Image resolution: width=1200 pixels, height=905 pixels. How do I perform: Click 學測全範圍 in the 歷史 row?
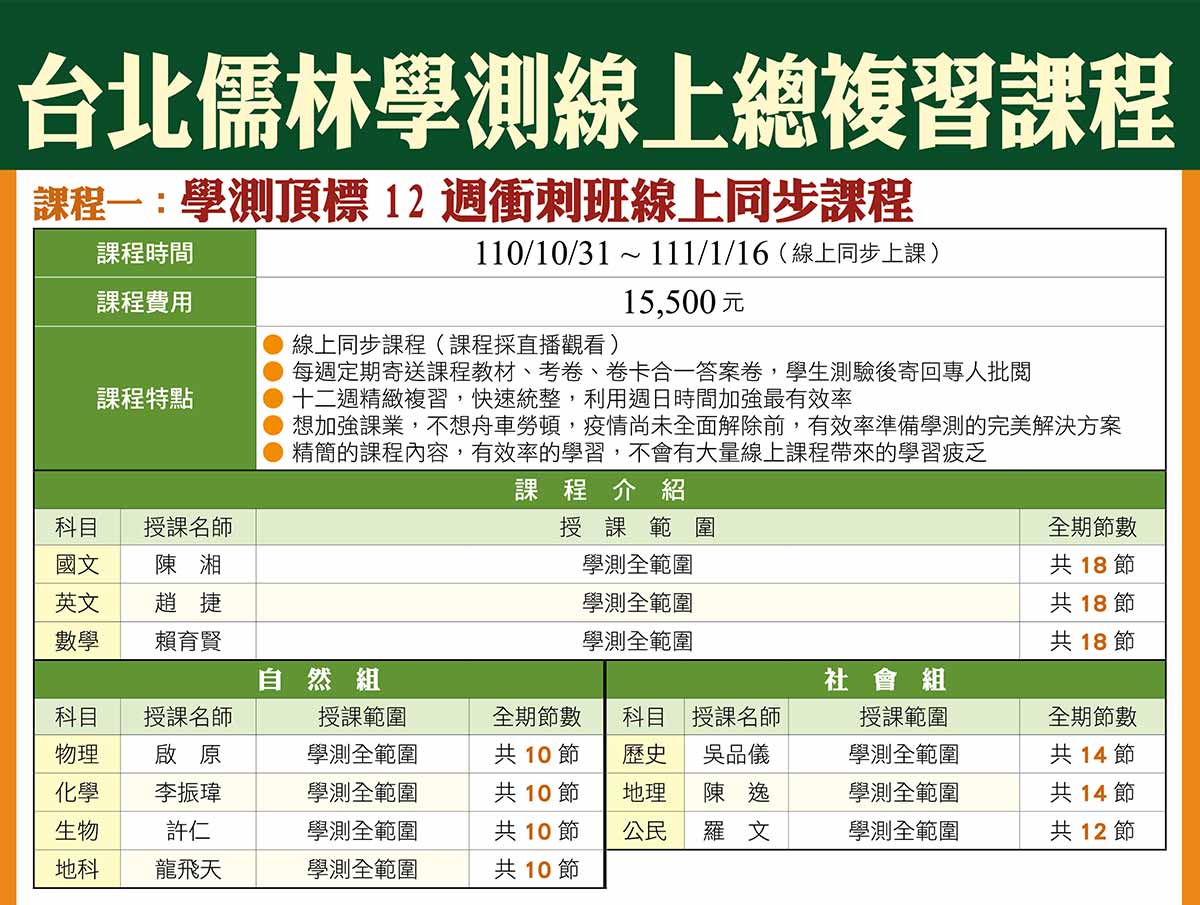tap(903, 754)
